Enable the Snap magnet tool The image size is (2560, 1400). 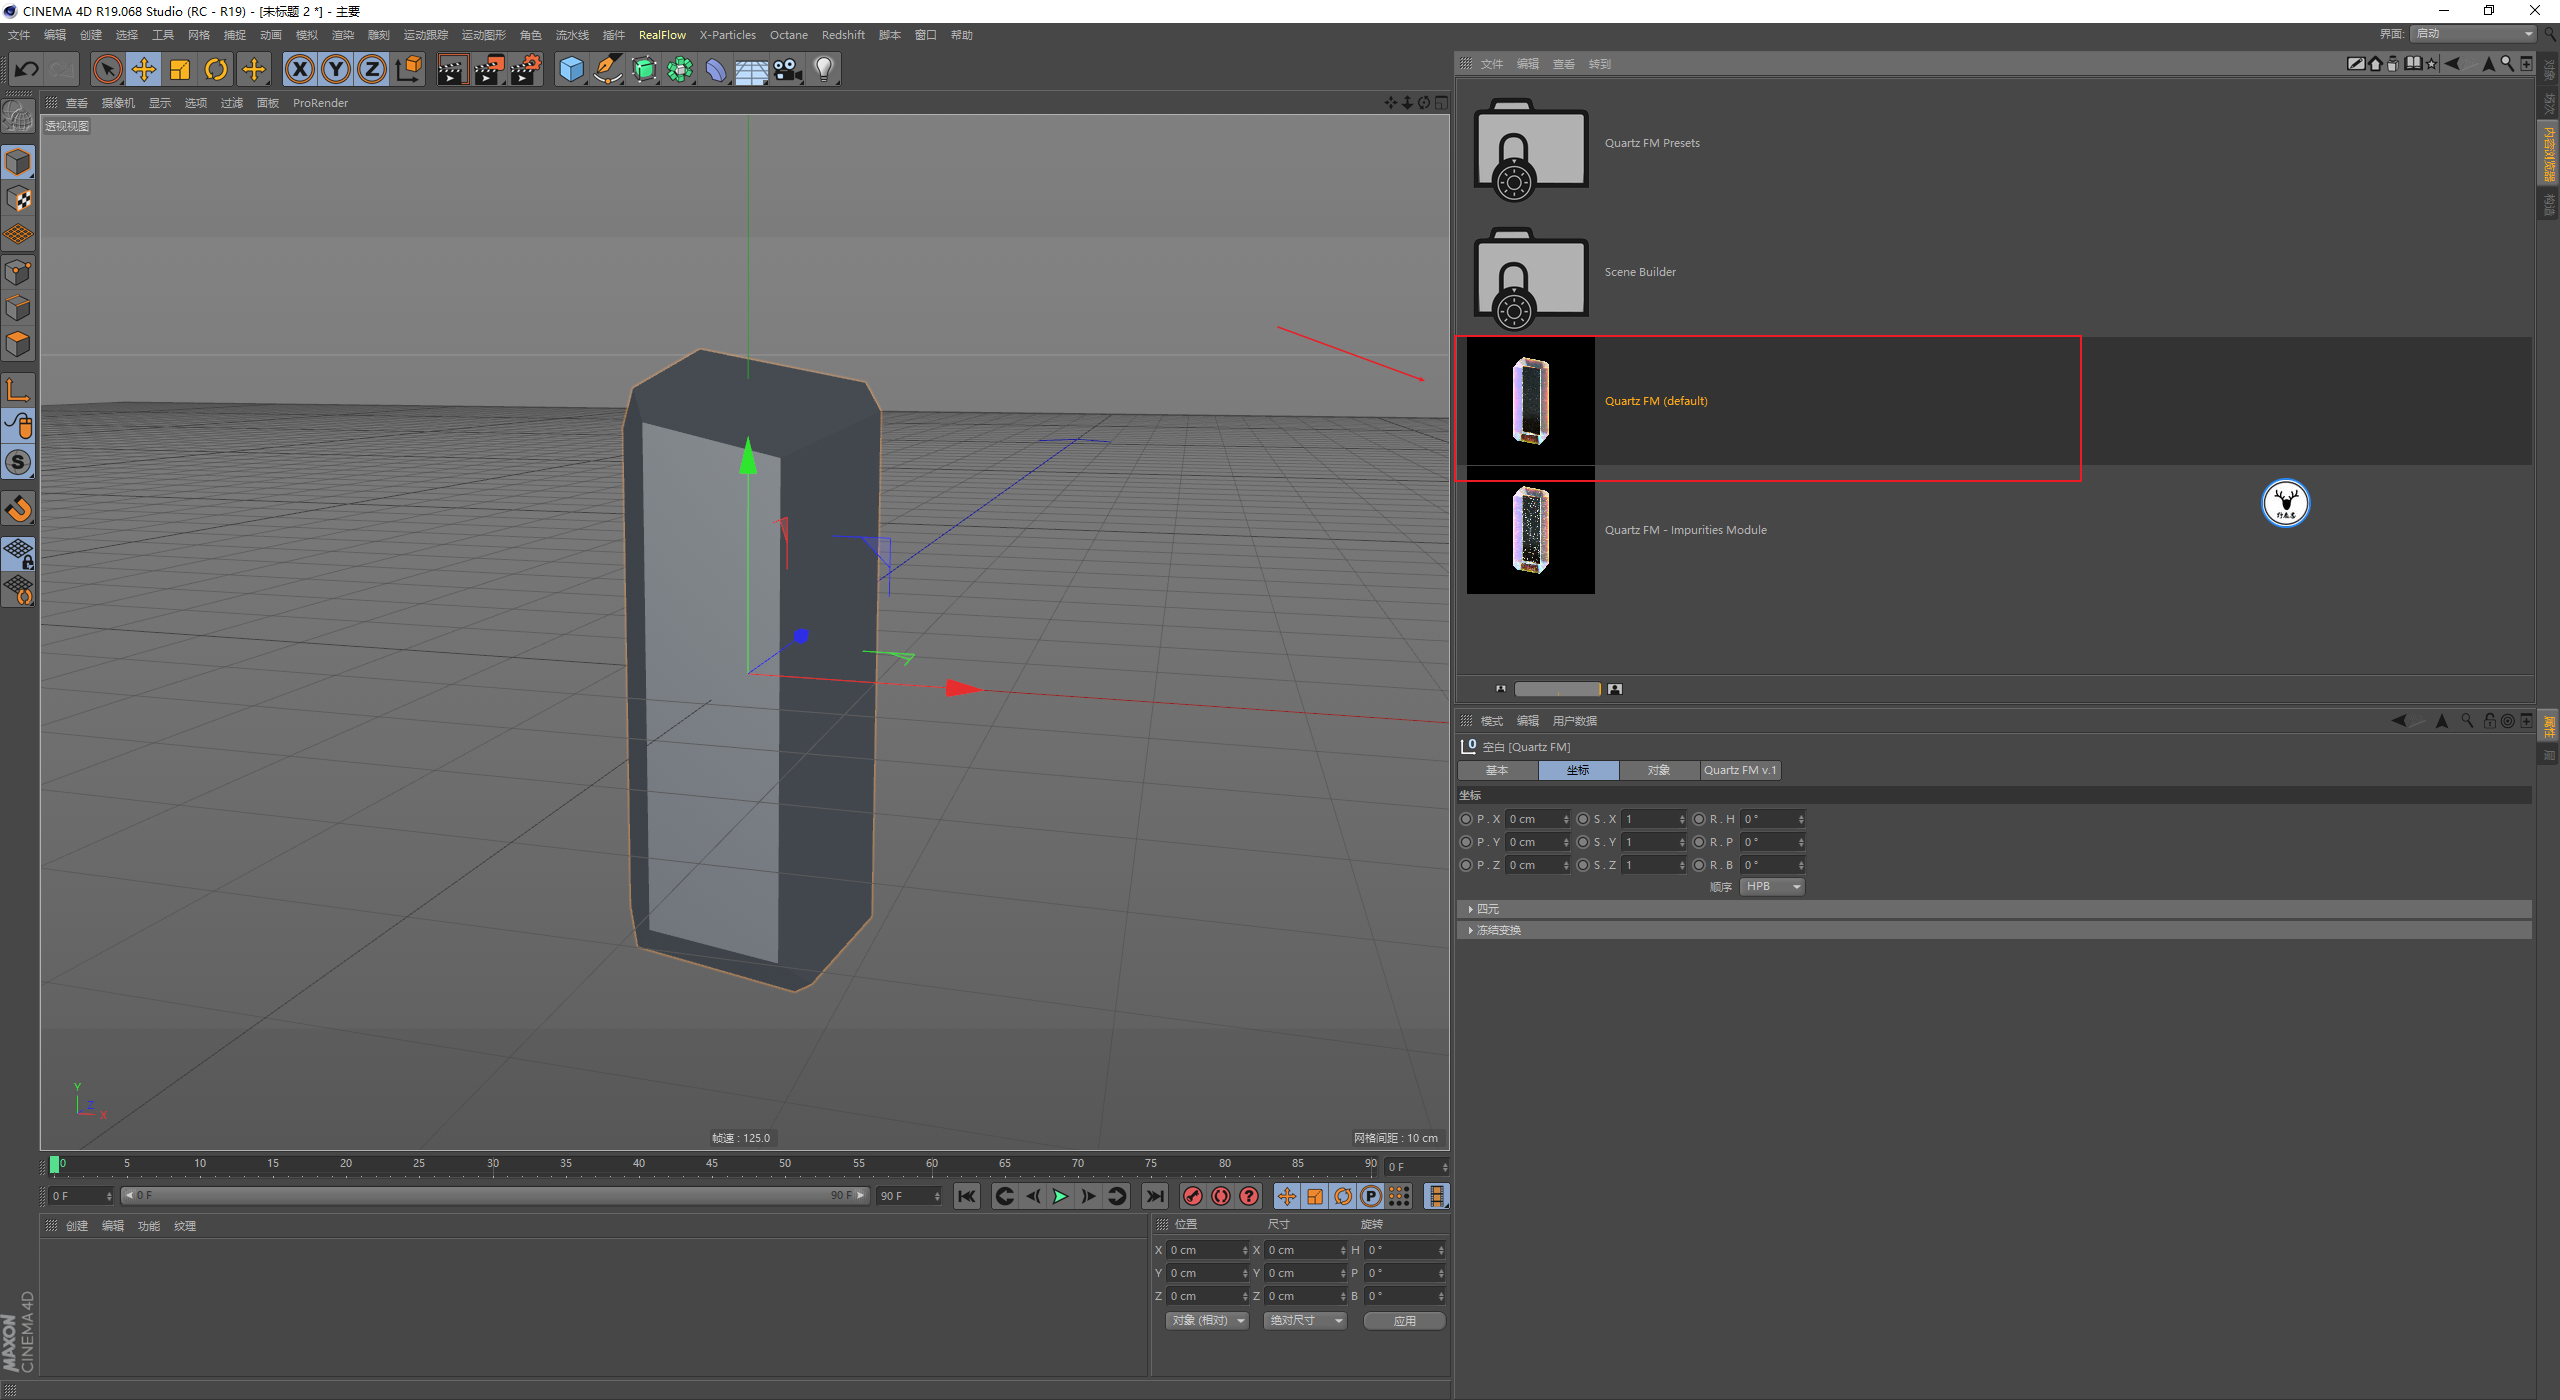tap(19, 509)
